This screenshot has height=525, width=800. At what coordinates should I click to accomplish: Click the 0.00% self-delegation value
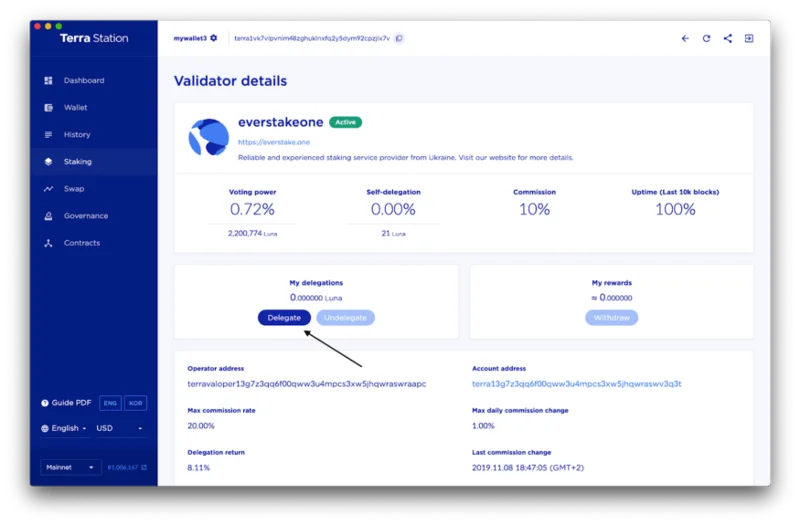pyautogui.click(x=393, y=209)
